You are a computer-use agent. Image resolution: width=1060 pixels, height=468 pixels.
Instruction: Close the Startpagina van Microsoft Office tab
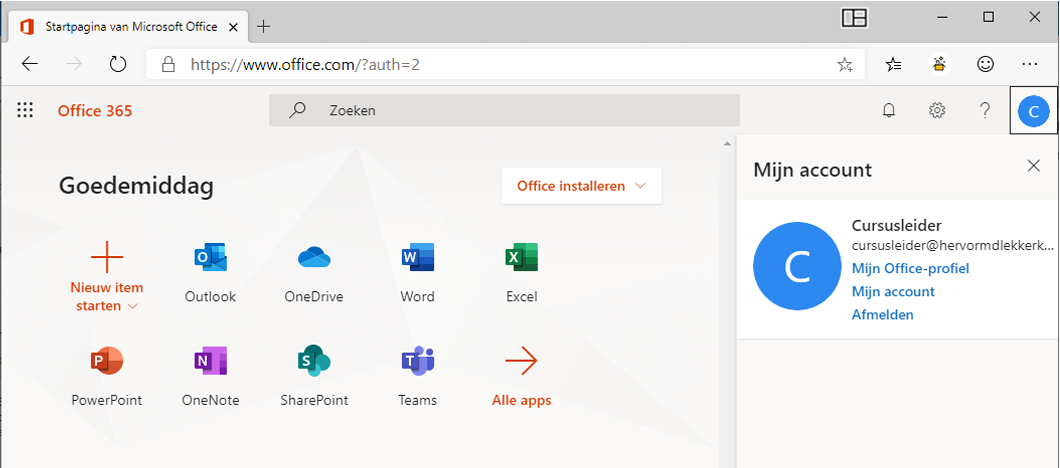click(x=233, y=27)
